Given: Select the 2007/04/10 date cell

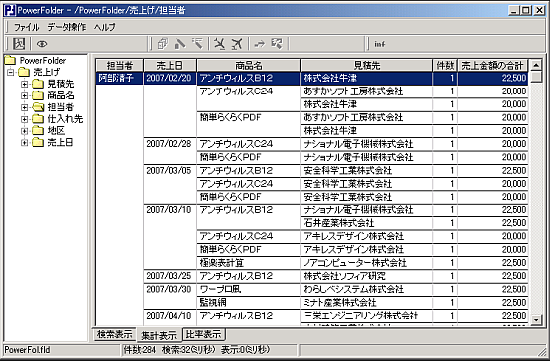Looking at the screenshot, I should point(170,316).
